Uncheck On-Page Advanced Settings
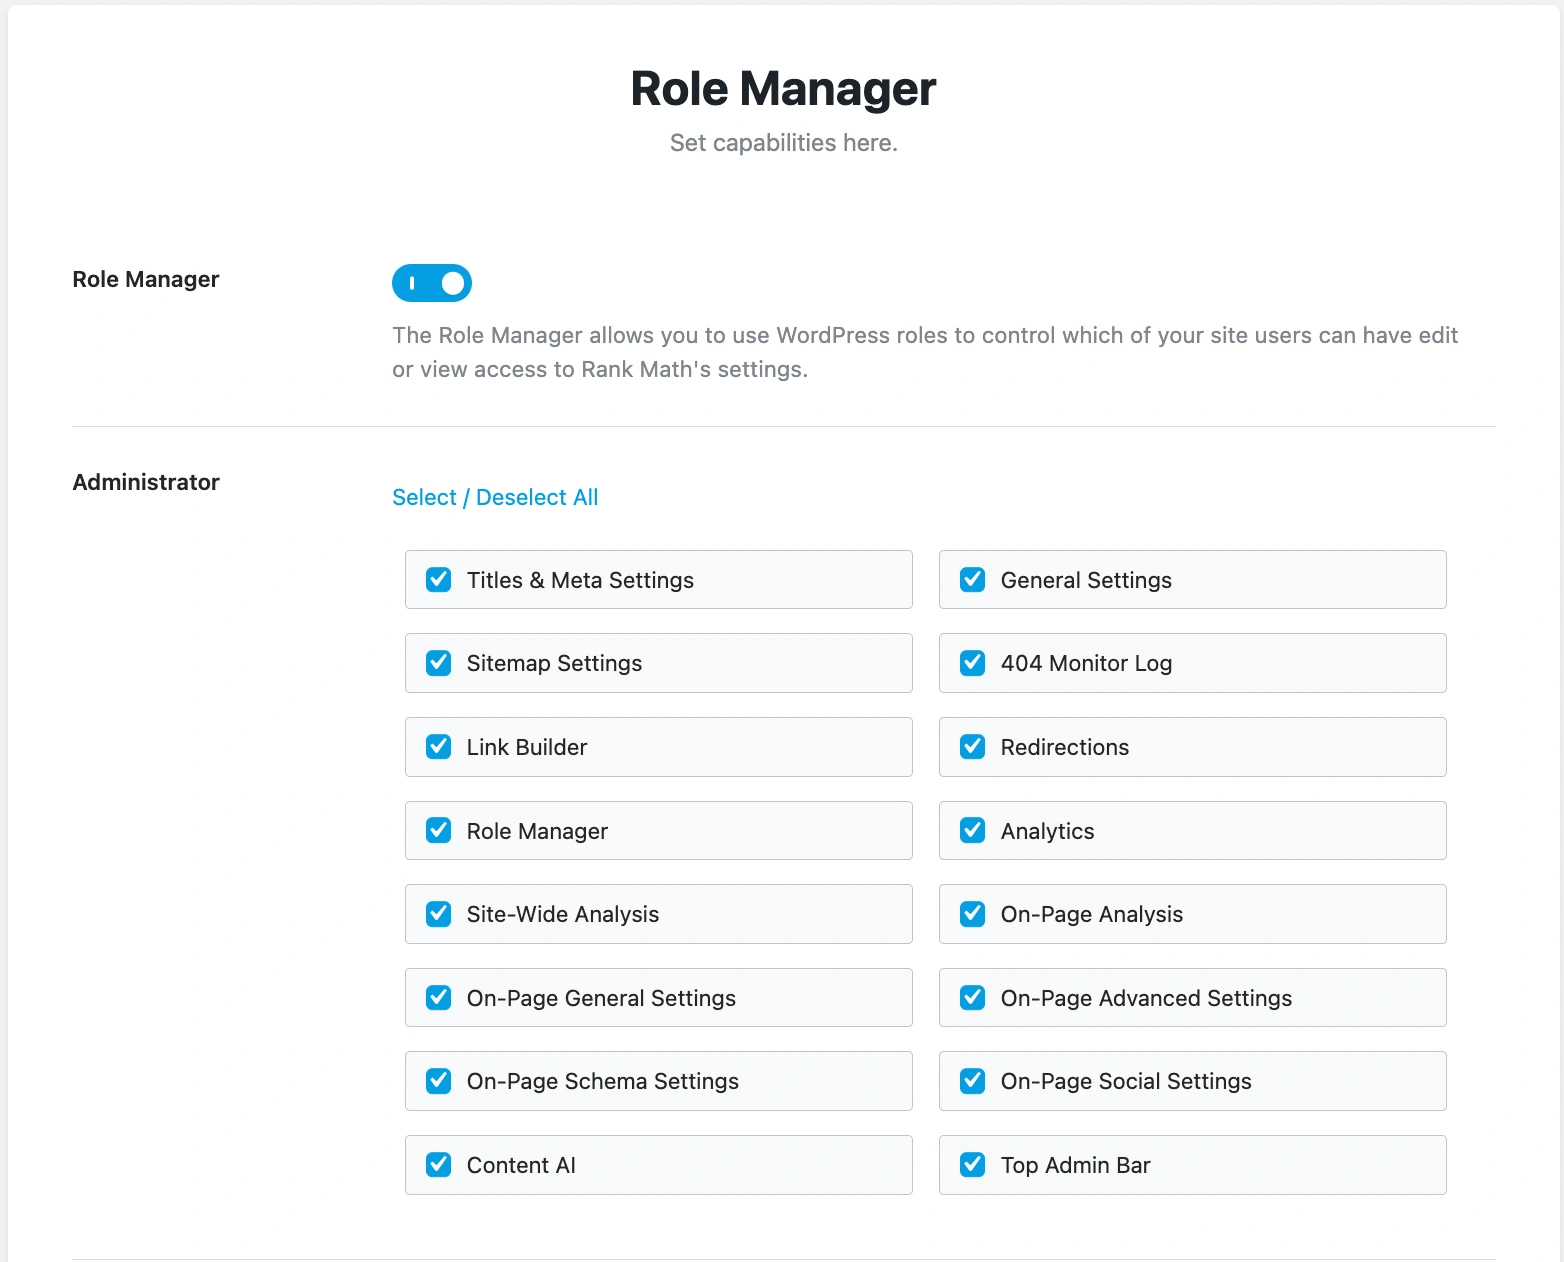The height and width of the screenshot is (1262, 1564). pos(972,997)
